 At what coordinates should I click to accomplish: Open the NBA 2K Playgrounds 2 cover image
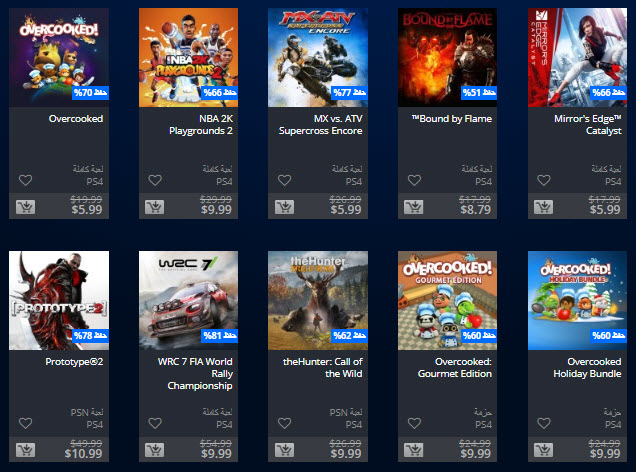189,58
